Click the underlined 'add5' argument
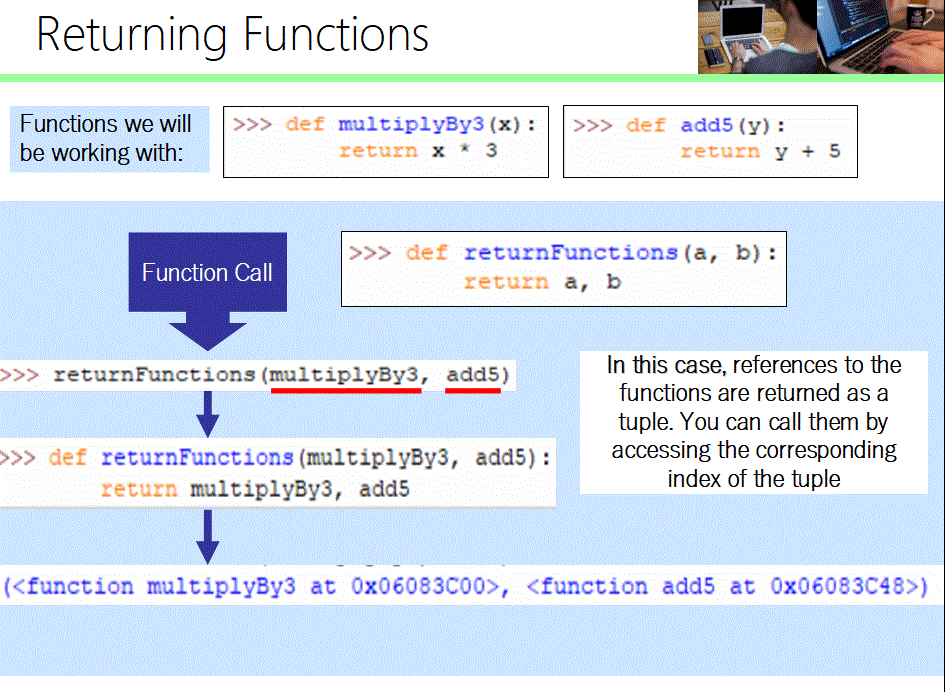 pyautogui.click(x=473, y=375)
